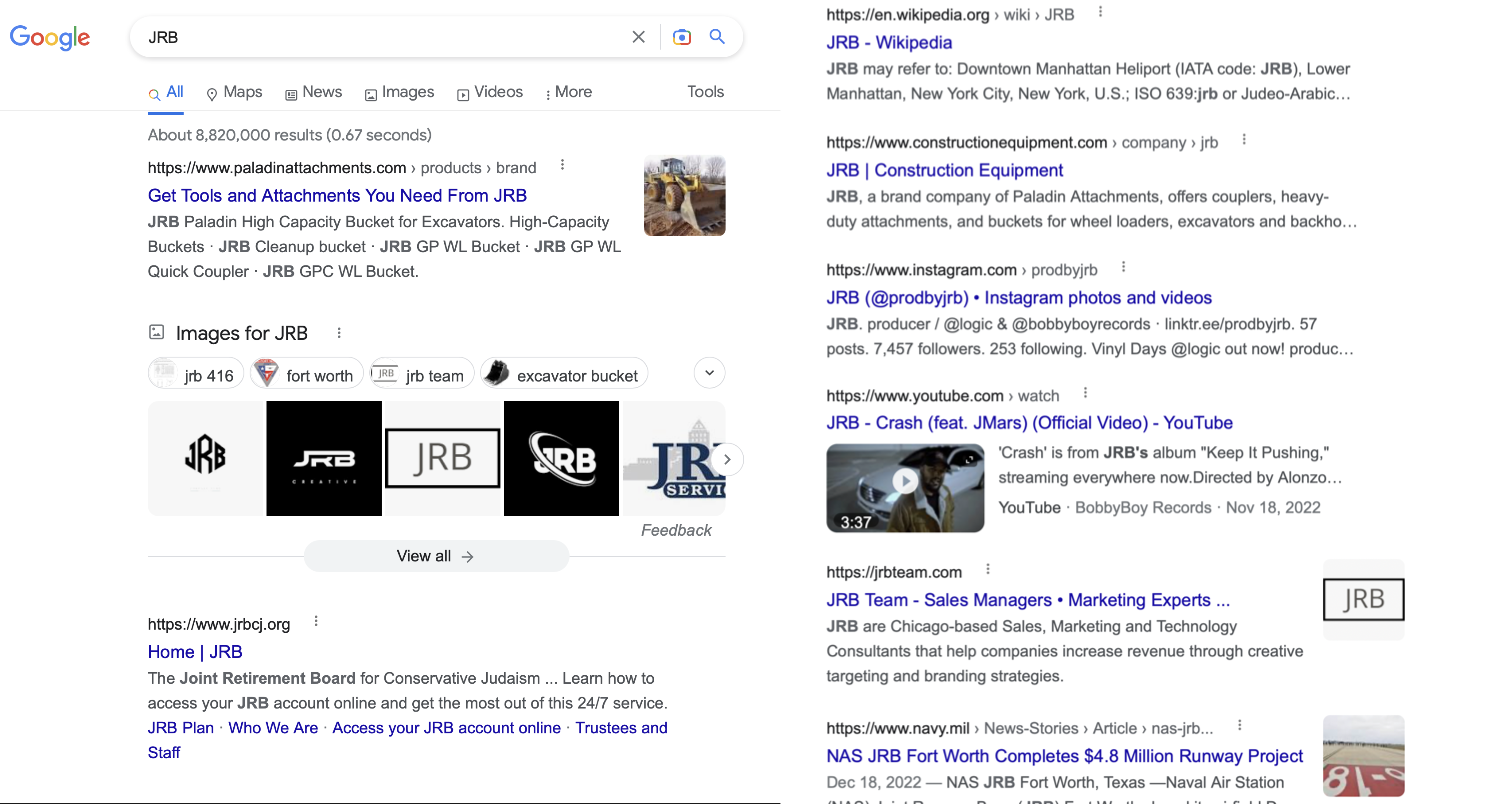The height and width of the screenshot is (804, 1490).
Task: Open the JRB Creative black logo image
Action: click(x=324, y=458)
